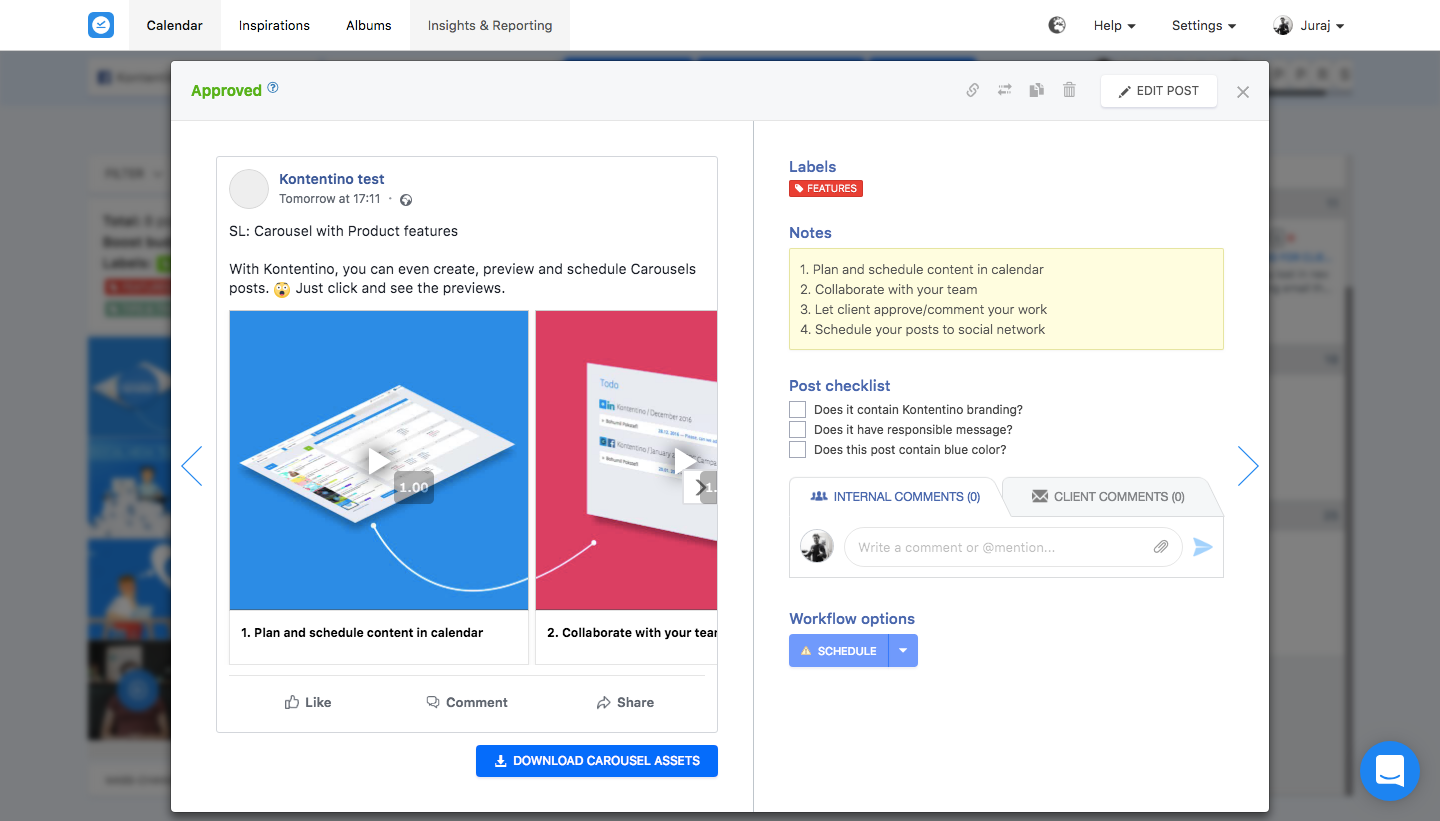The height and width of the screenshot is (821, 1440).
Task: Expand the Schedule workflow options arrow
Action: [903, 651]
